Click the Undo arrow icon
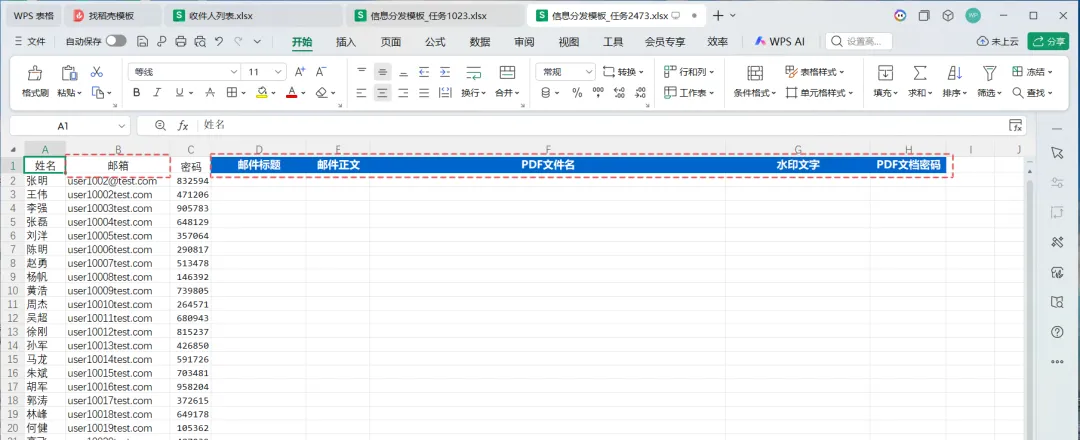Screen dimensions: 1080x440 coord(219,41)
